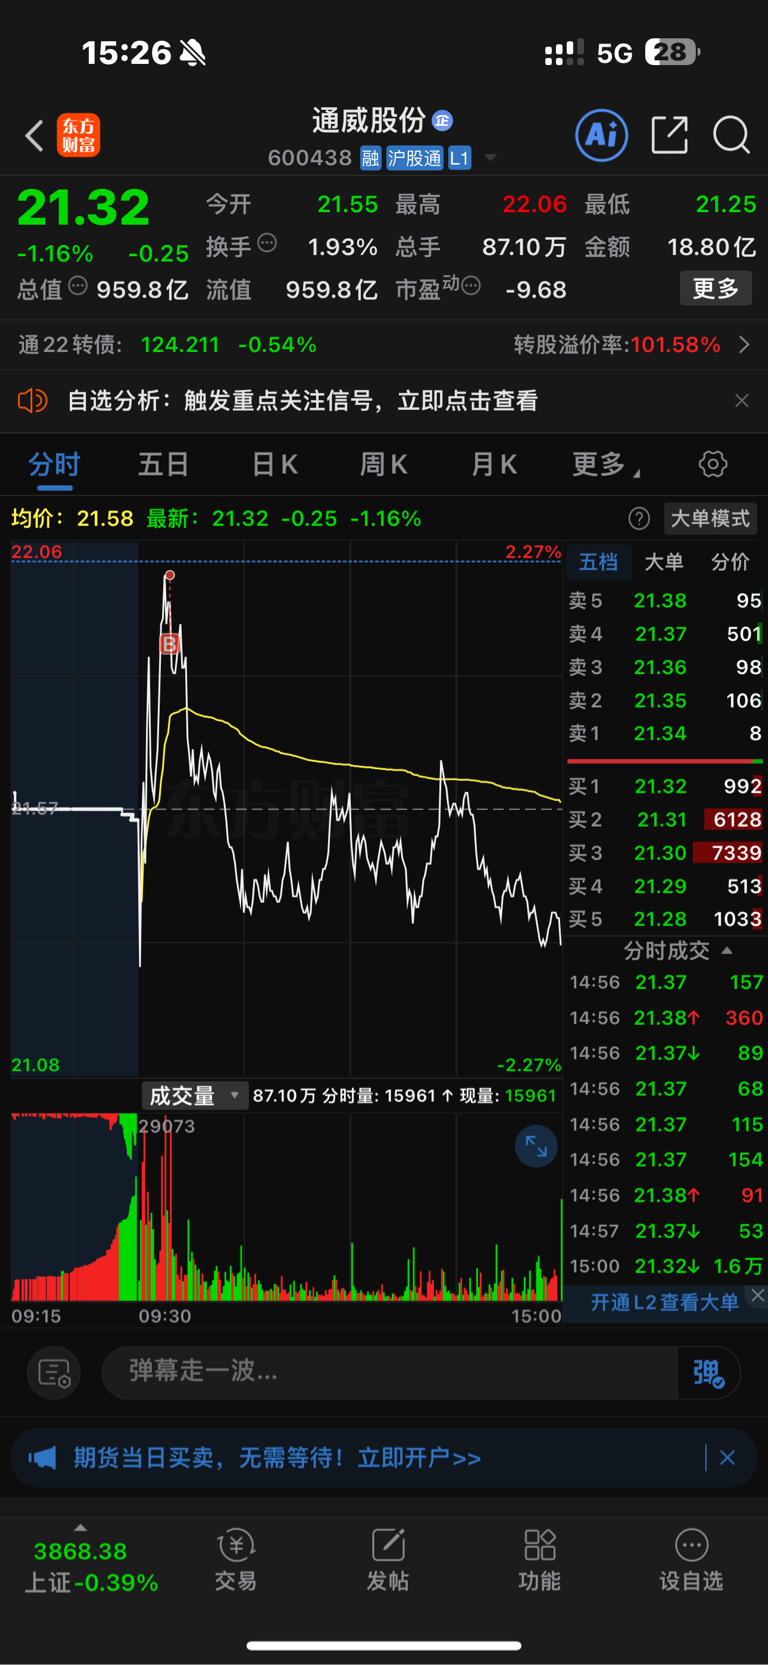Select the 大单 tab

[x=664, y=562]
